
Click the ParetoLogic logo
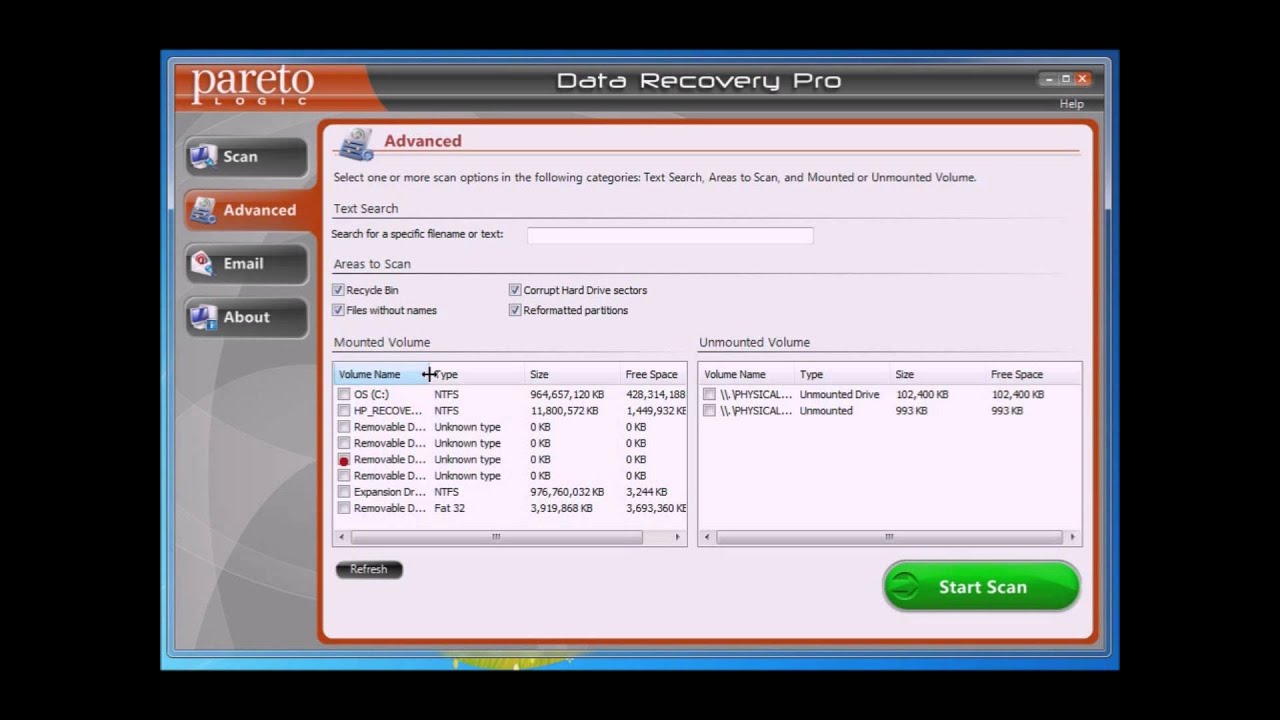[252, 86]
